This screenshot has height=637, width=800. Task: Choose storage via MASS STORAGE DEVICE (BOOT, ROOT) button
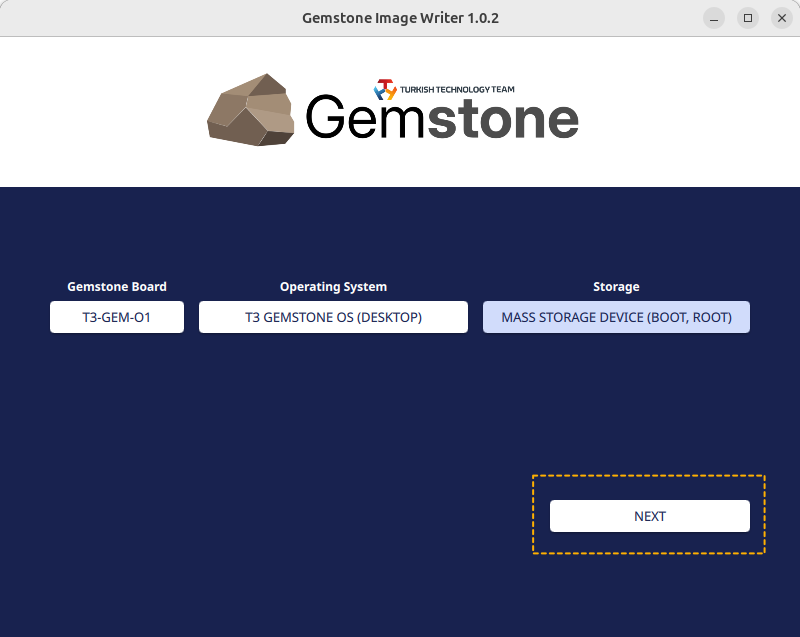[616, 317]
